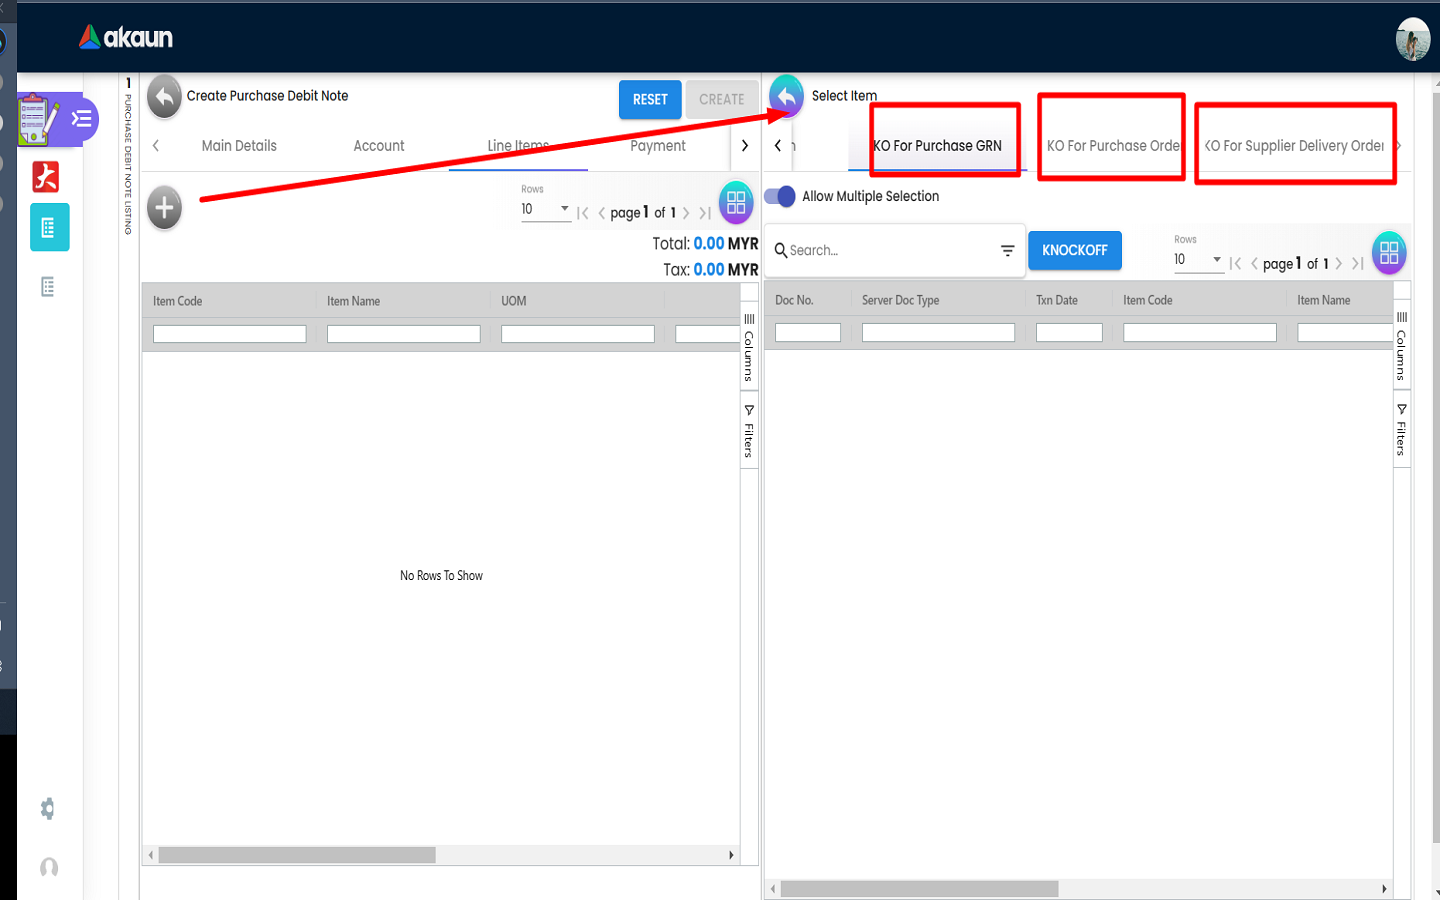Switch to the Payment tab
Viewport: 1440px width, 900px height.
click(x=658, y=146)
